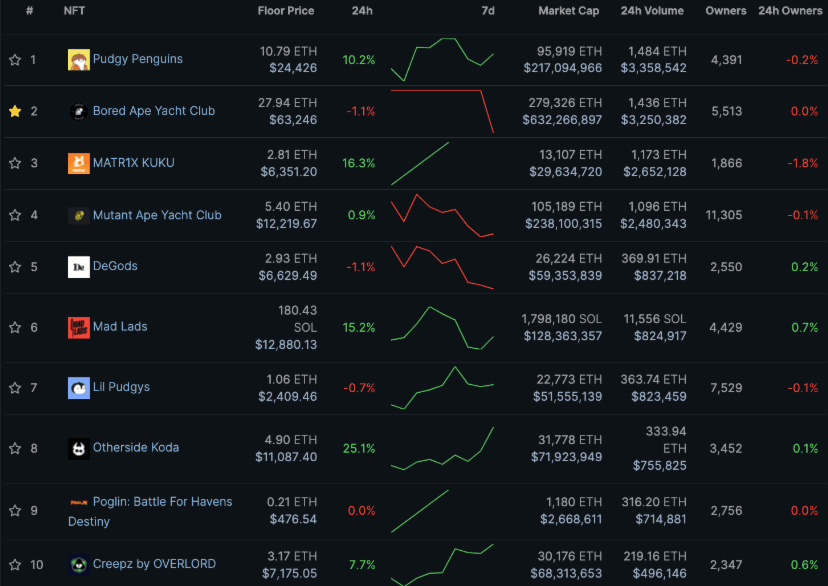Click the Lil Pudgys avatar icon

tap(78, 388)
